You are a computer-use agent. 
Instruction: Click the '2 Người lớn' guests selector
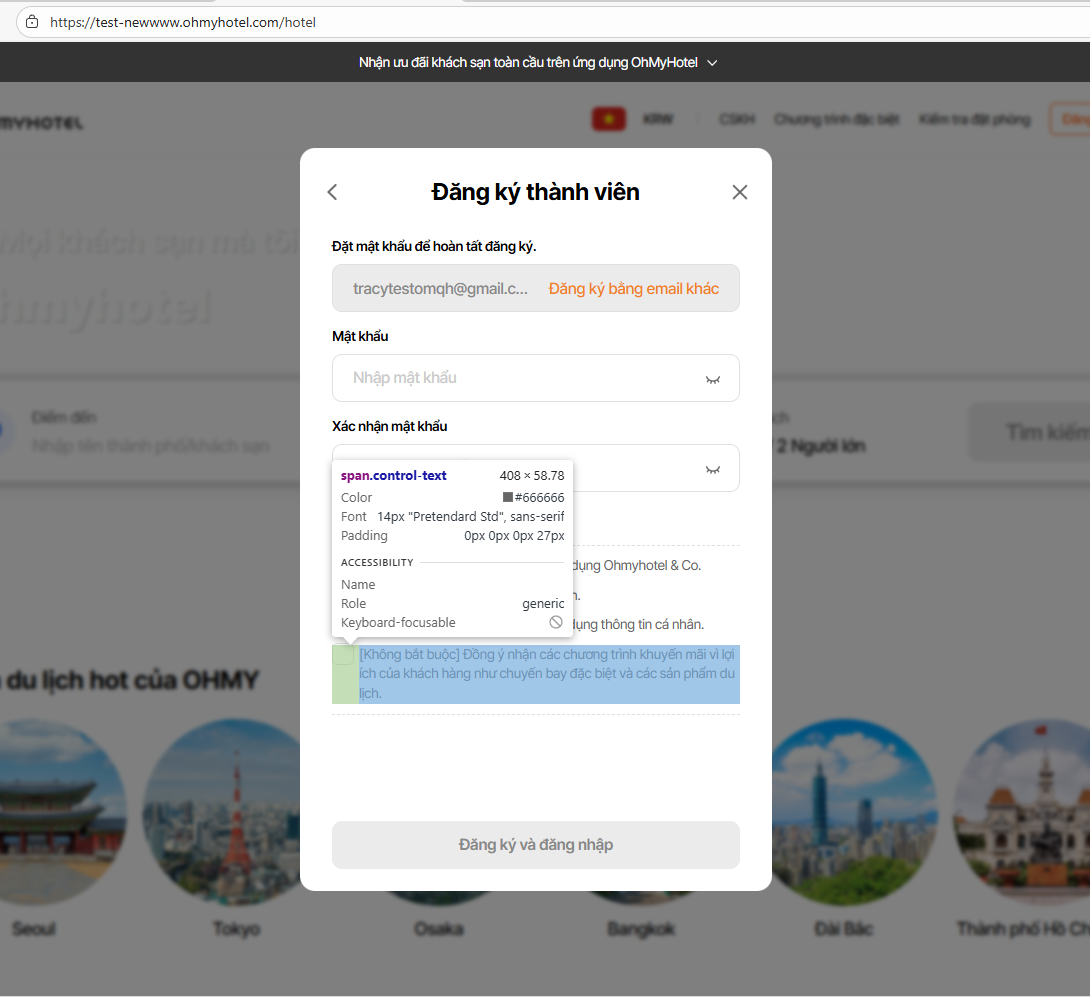(x=820, y=446)
